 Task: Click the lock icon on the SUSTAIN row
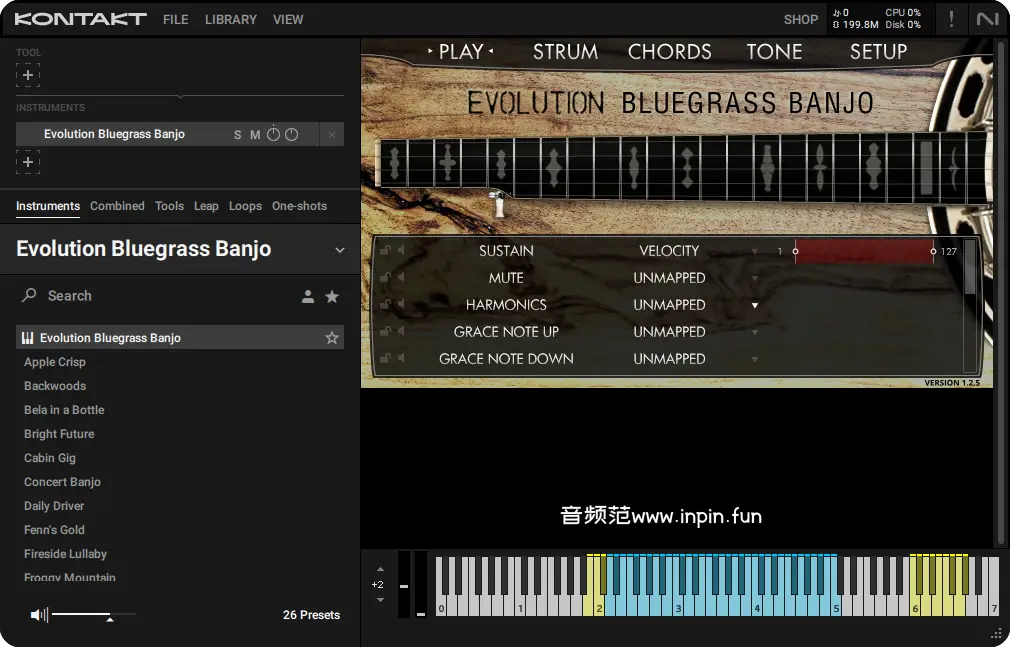point(385,251)
